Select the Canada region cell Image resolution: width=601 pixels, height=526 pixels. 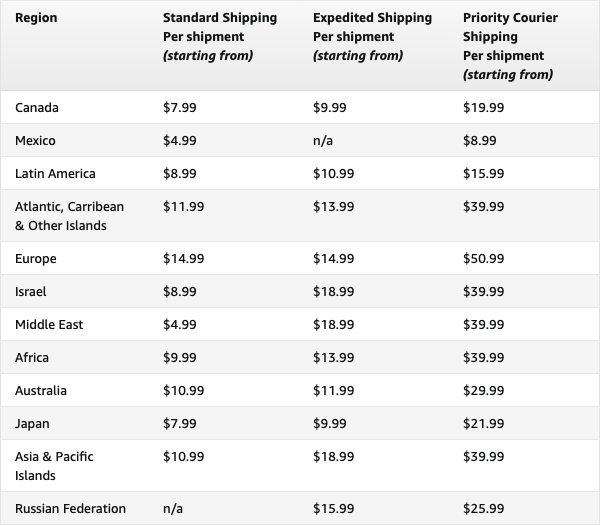point(39,107)
